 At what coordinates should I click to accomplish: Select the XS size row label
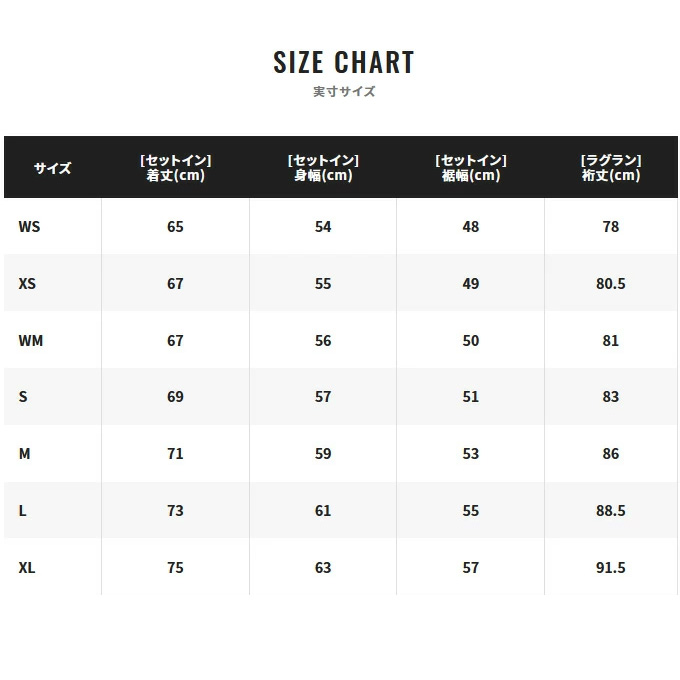27,284
